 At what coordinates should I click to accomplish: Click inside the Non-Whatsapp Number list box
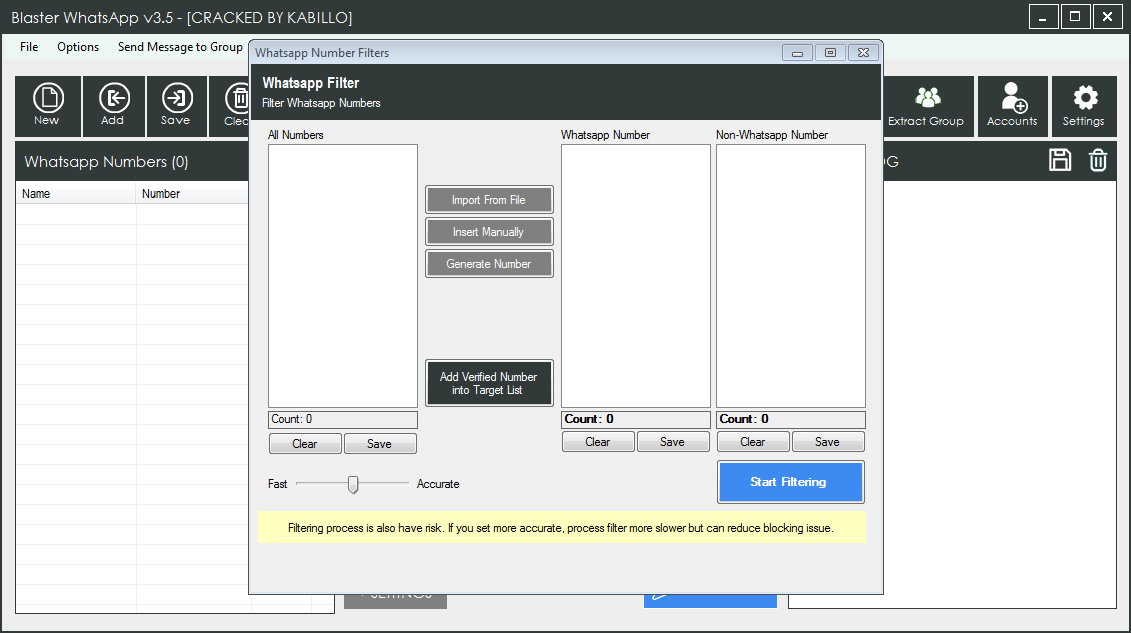pyautogui.click(x=791, y=276)
